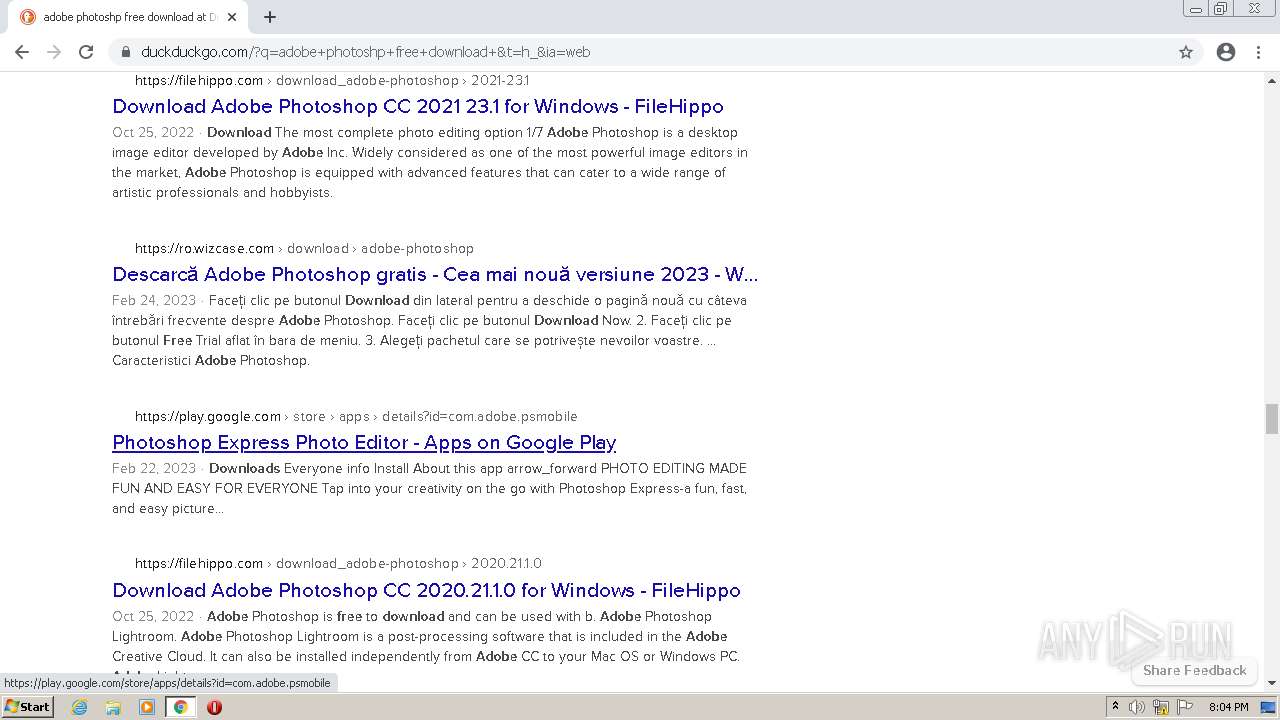Open the volume speaker tray icon
This screenshot has height=720, width=1280.
click(1137, 707)
